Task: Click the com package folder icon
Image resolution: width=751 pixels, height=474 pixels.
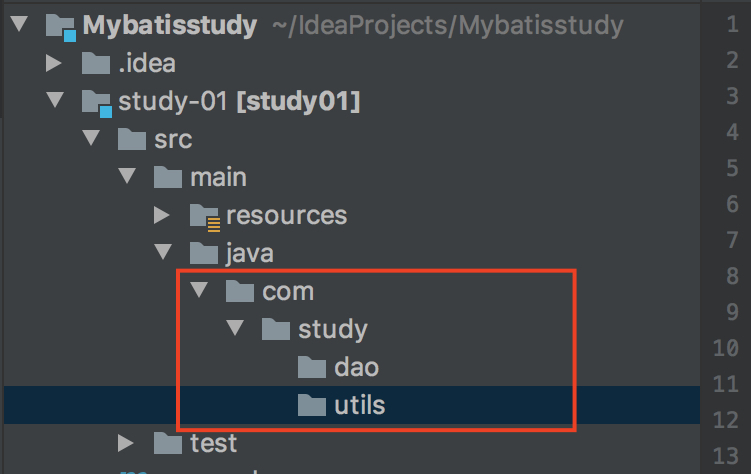Action: (240, 291)
